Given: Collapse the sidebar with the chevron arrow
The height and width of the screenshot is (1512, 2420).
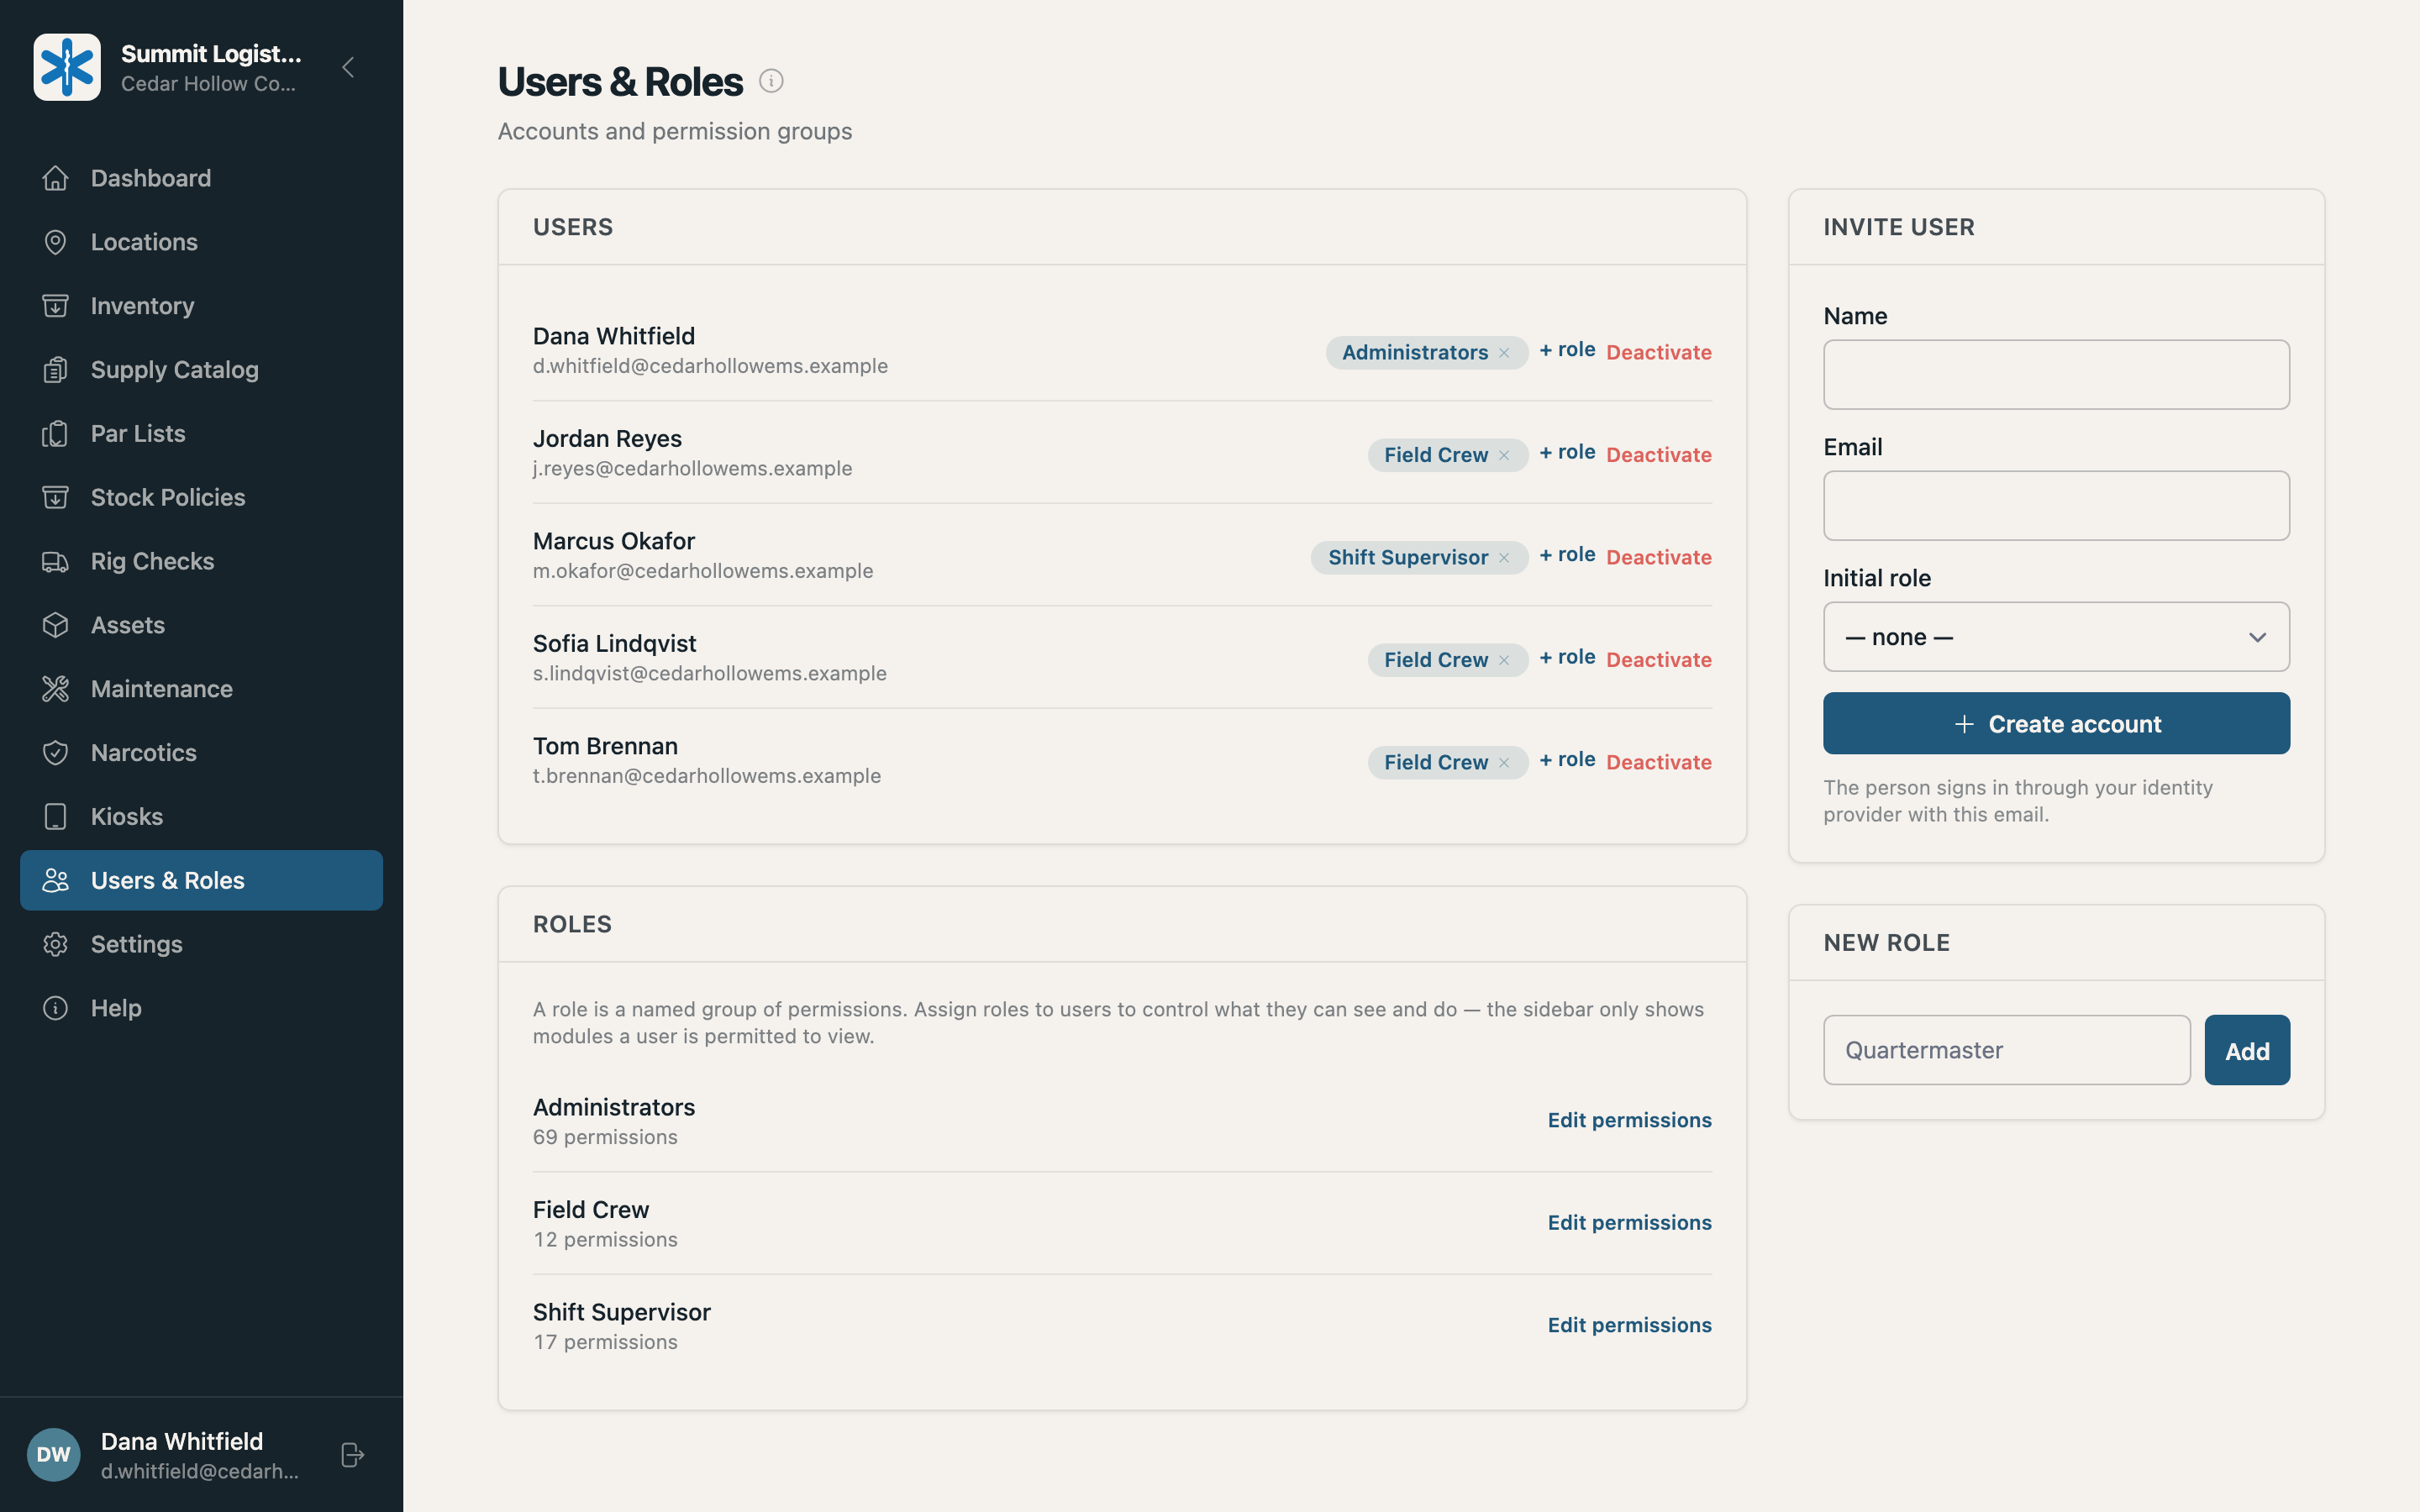Looking at the screenshot, I should pos(348,67).
